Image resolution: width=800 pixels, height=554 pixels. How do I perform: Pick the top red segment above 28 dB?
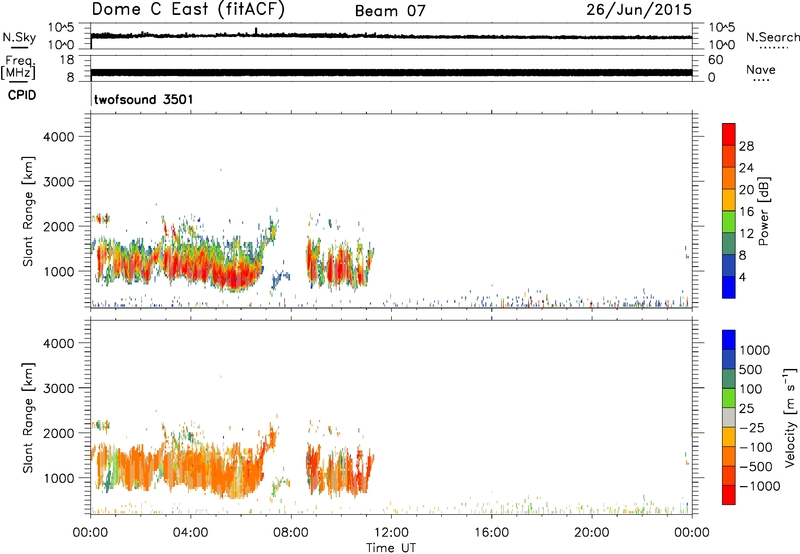point(729,135)
